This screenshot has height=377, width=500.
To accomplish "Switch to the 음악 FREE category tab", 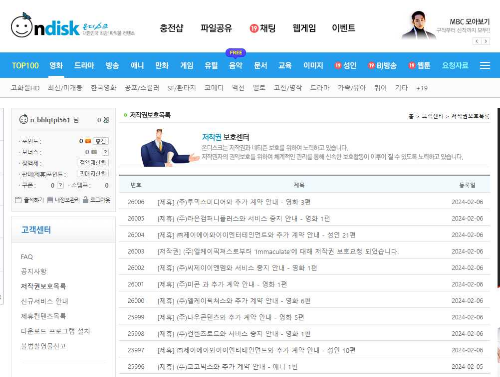I will click(236, 65).
